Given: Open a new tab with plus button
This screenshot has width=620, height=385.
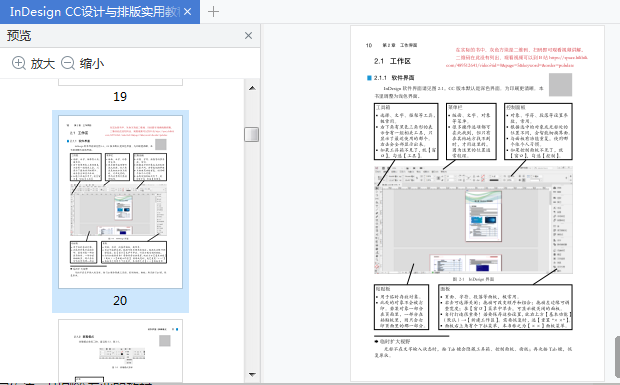Looking at the screenshot, I should pyautogui.click(x=213, y=12).
